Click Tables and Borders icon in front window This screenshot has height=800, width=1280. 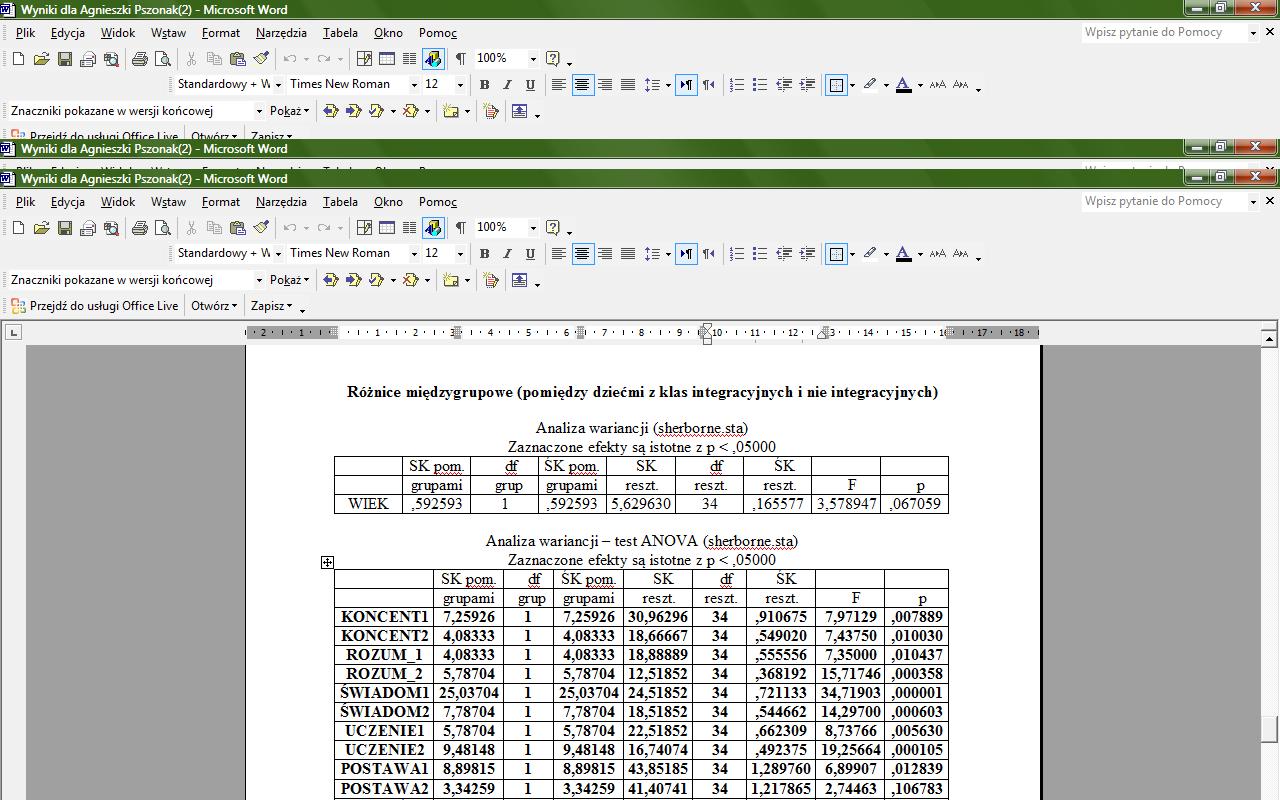(364, 228)
